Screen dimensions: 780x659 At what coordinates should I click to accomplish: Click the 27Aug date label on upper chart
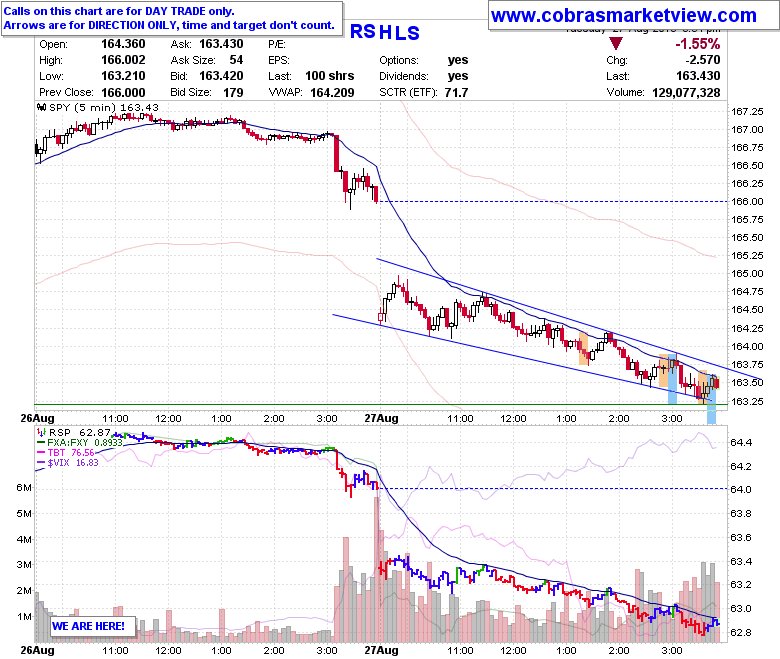382,418
